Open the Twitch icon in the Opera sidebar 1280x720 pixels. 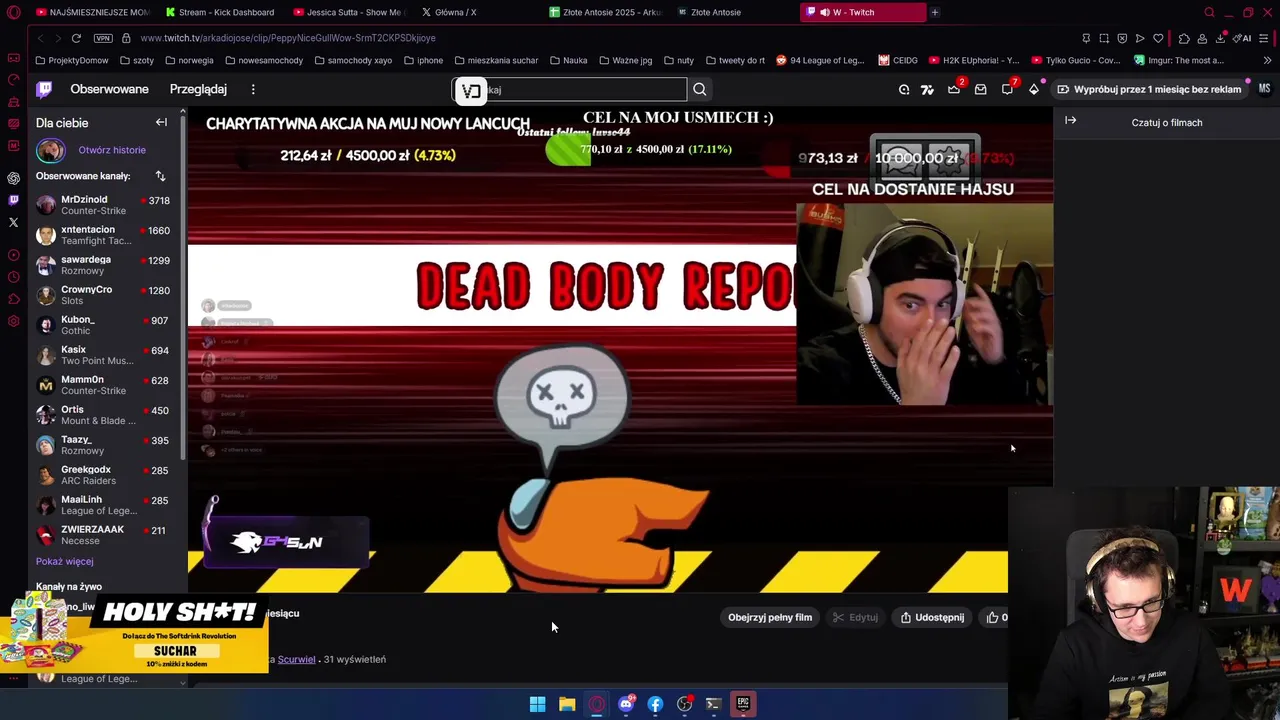point(13,200)
